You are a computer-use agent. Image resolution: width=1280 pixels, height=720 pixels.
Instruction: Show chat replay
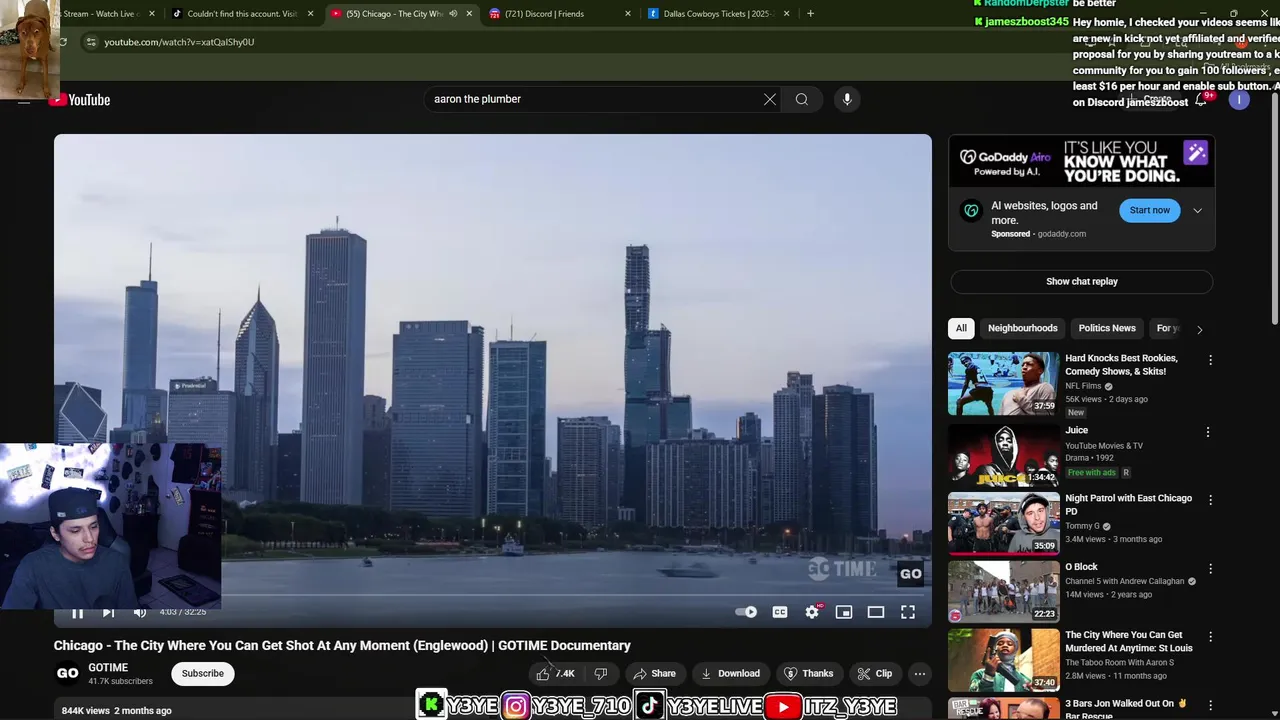coord(1082,282)
